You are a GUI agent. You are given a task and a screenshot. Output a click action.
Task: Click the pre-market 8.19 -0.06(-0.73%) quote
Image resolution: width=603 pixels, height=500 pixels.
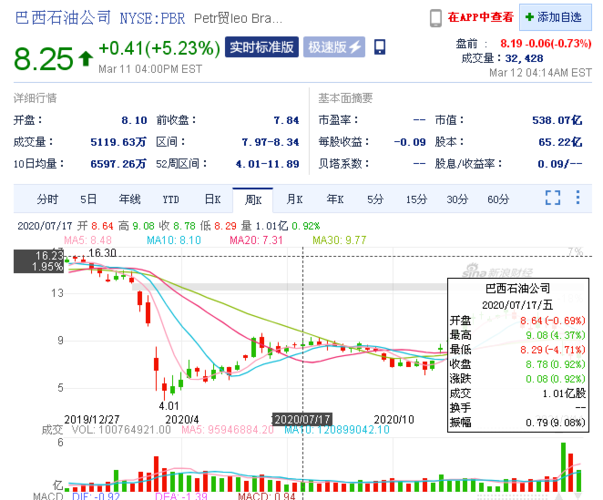pyautogui.click(x=546, y=43)
